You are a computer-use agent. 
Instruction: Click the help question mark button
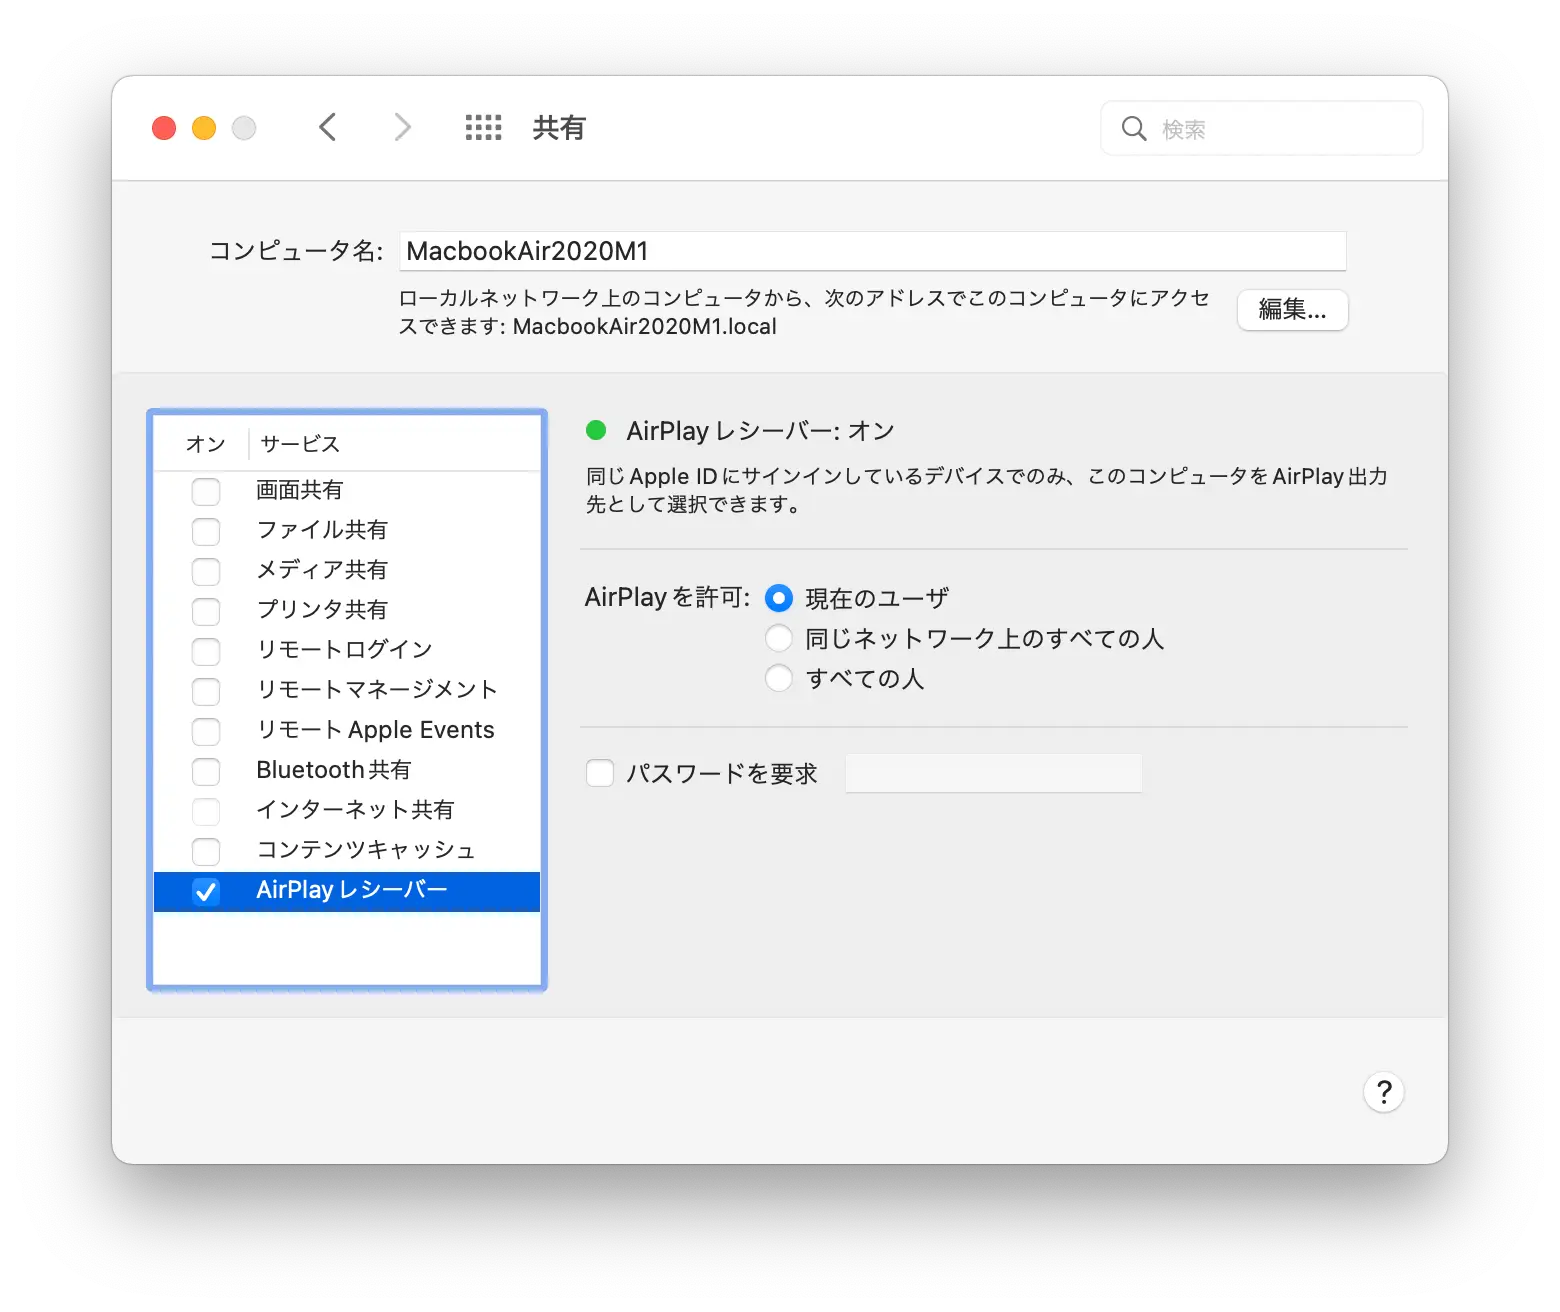tap(1384, 1092)
